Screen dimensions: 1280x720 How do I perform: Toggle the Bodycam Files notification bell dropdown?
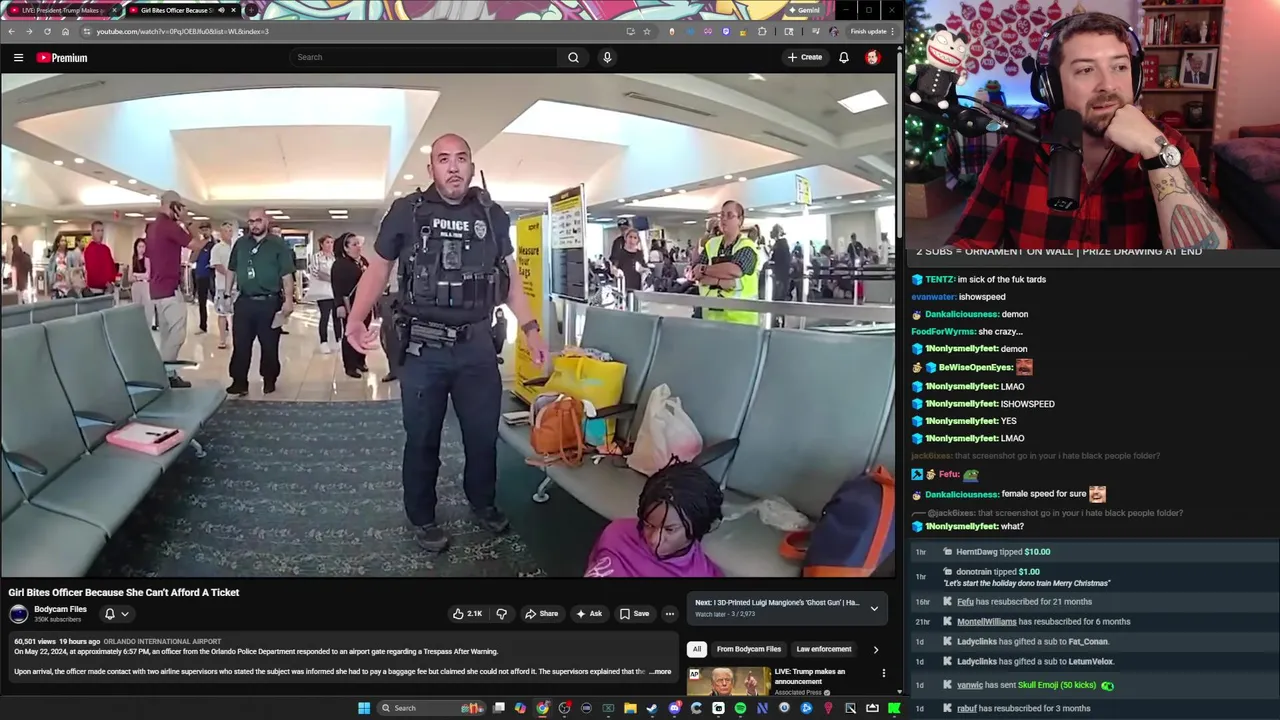click(x=116, y=614)
